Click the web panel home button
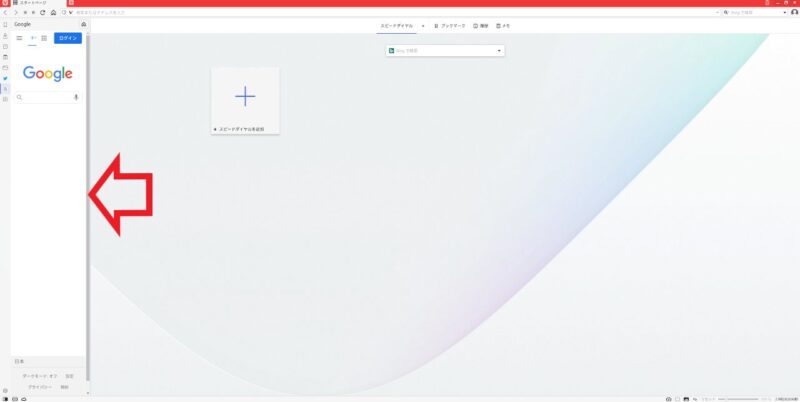The image size is (800, 402). (84, 24)
